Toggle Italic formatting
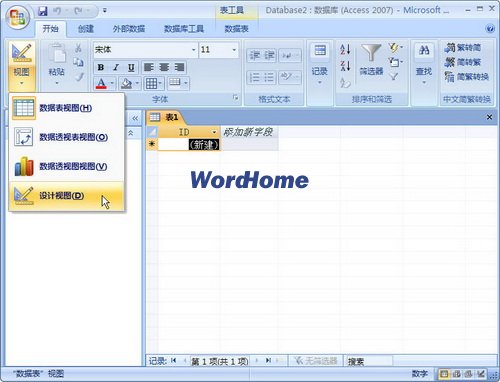 pos(116,67)
